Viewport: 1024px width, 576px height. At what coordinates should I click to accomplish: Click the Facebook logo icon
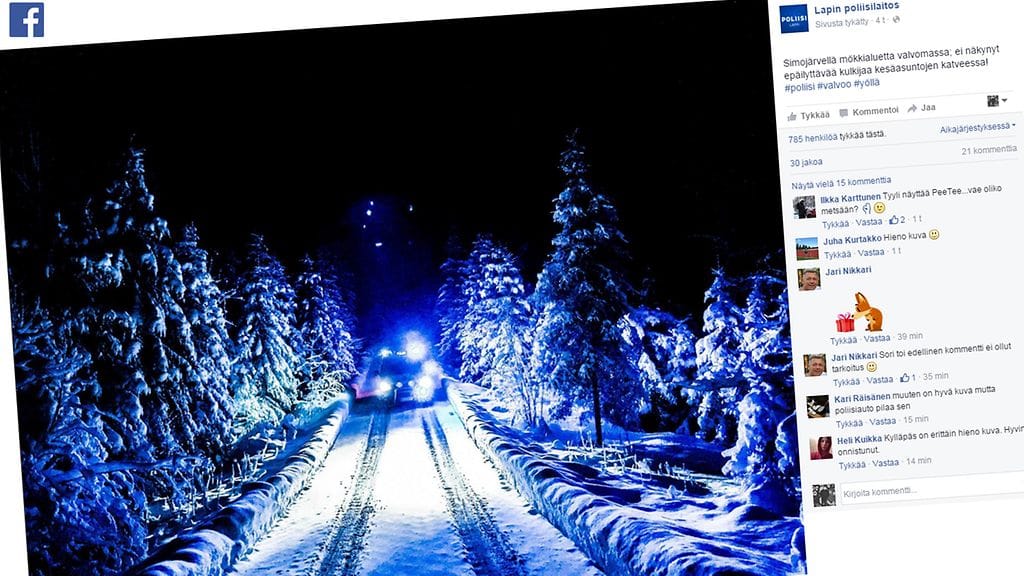pyautogui.click(x=27, y=20)
